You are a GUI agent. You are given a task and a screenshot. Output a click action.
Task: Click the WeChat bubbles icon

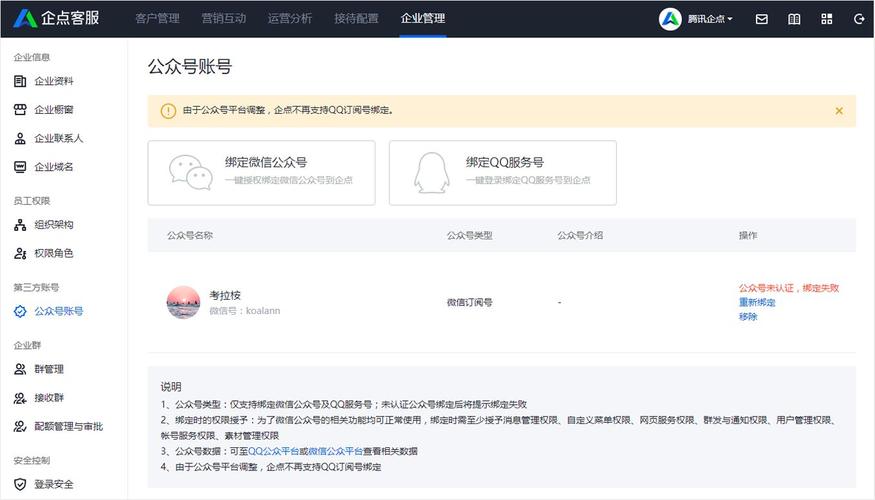pos(190,172)
